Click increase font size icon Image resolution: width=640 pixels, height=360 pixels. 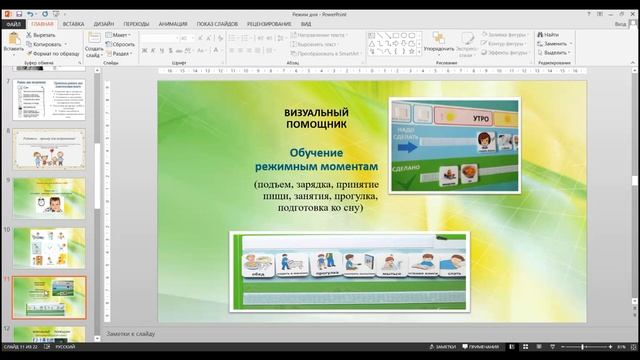click(x=200, y=38)
